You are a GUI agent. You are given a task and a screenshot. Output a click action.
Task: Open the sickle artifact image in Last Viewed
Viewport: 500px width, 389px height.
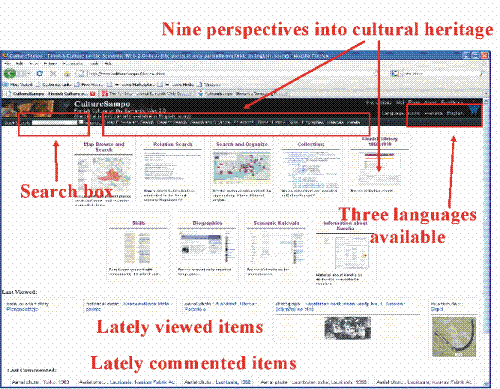[x=454, y=337]
